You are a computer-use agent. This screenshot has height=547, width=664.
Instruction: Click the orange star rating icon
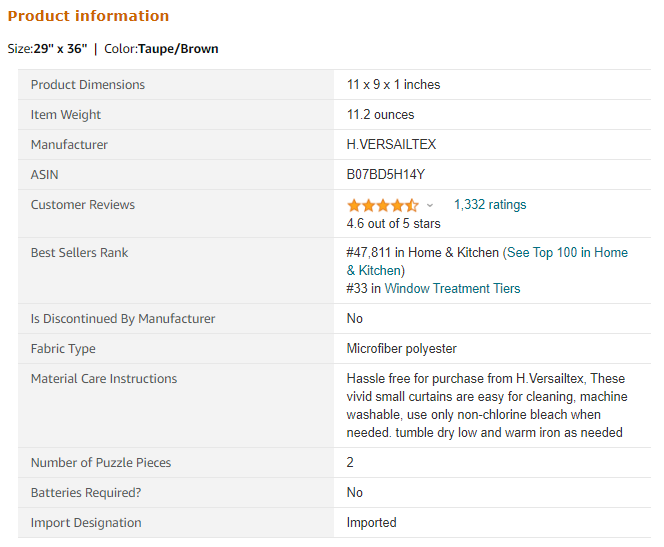point(383,205)
